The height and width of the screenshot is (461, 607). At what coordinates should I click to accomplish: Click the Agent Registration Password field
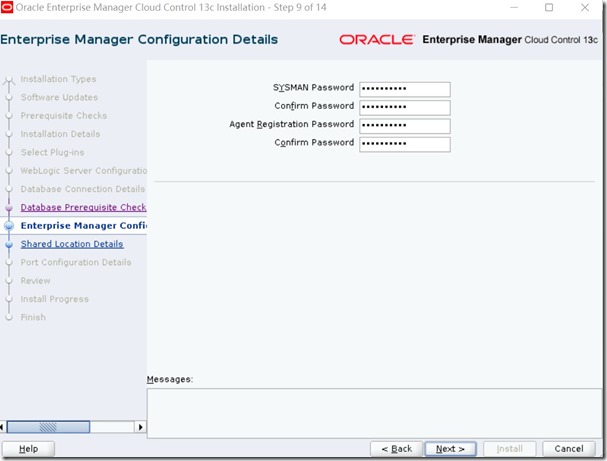pos(405,126)
